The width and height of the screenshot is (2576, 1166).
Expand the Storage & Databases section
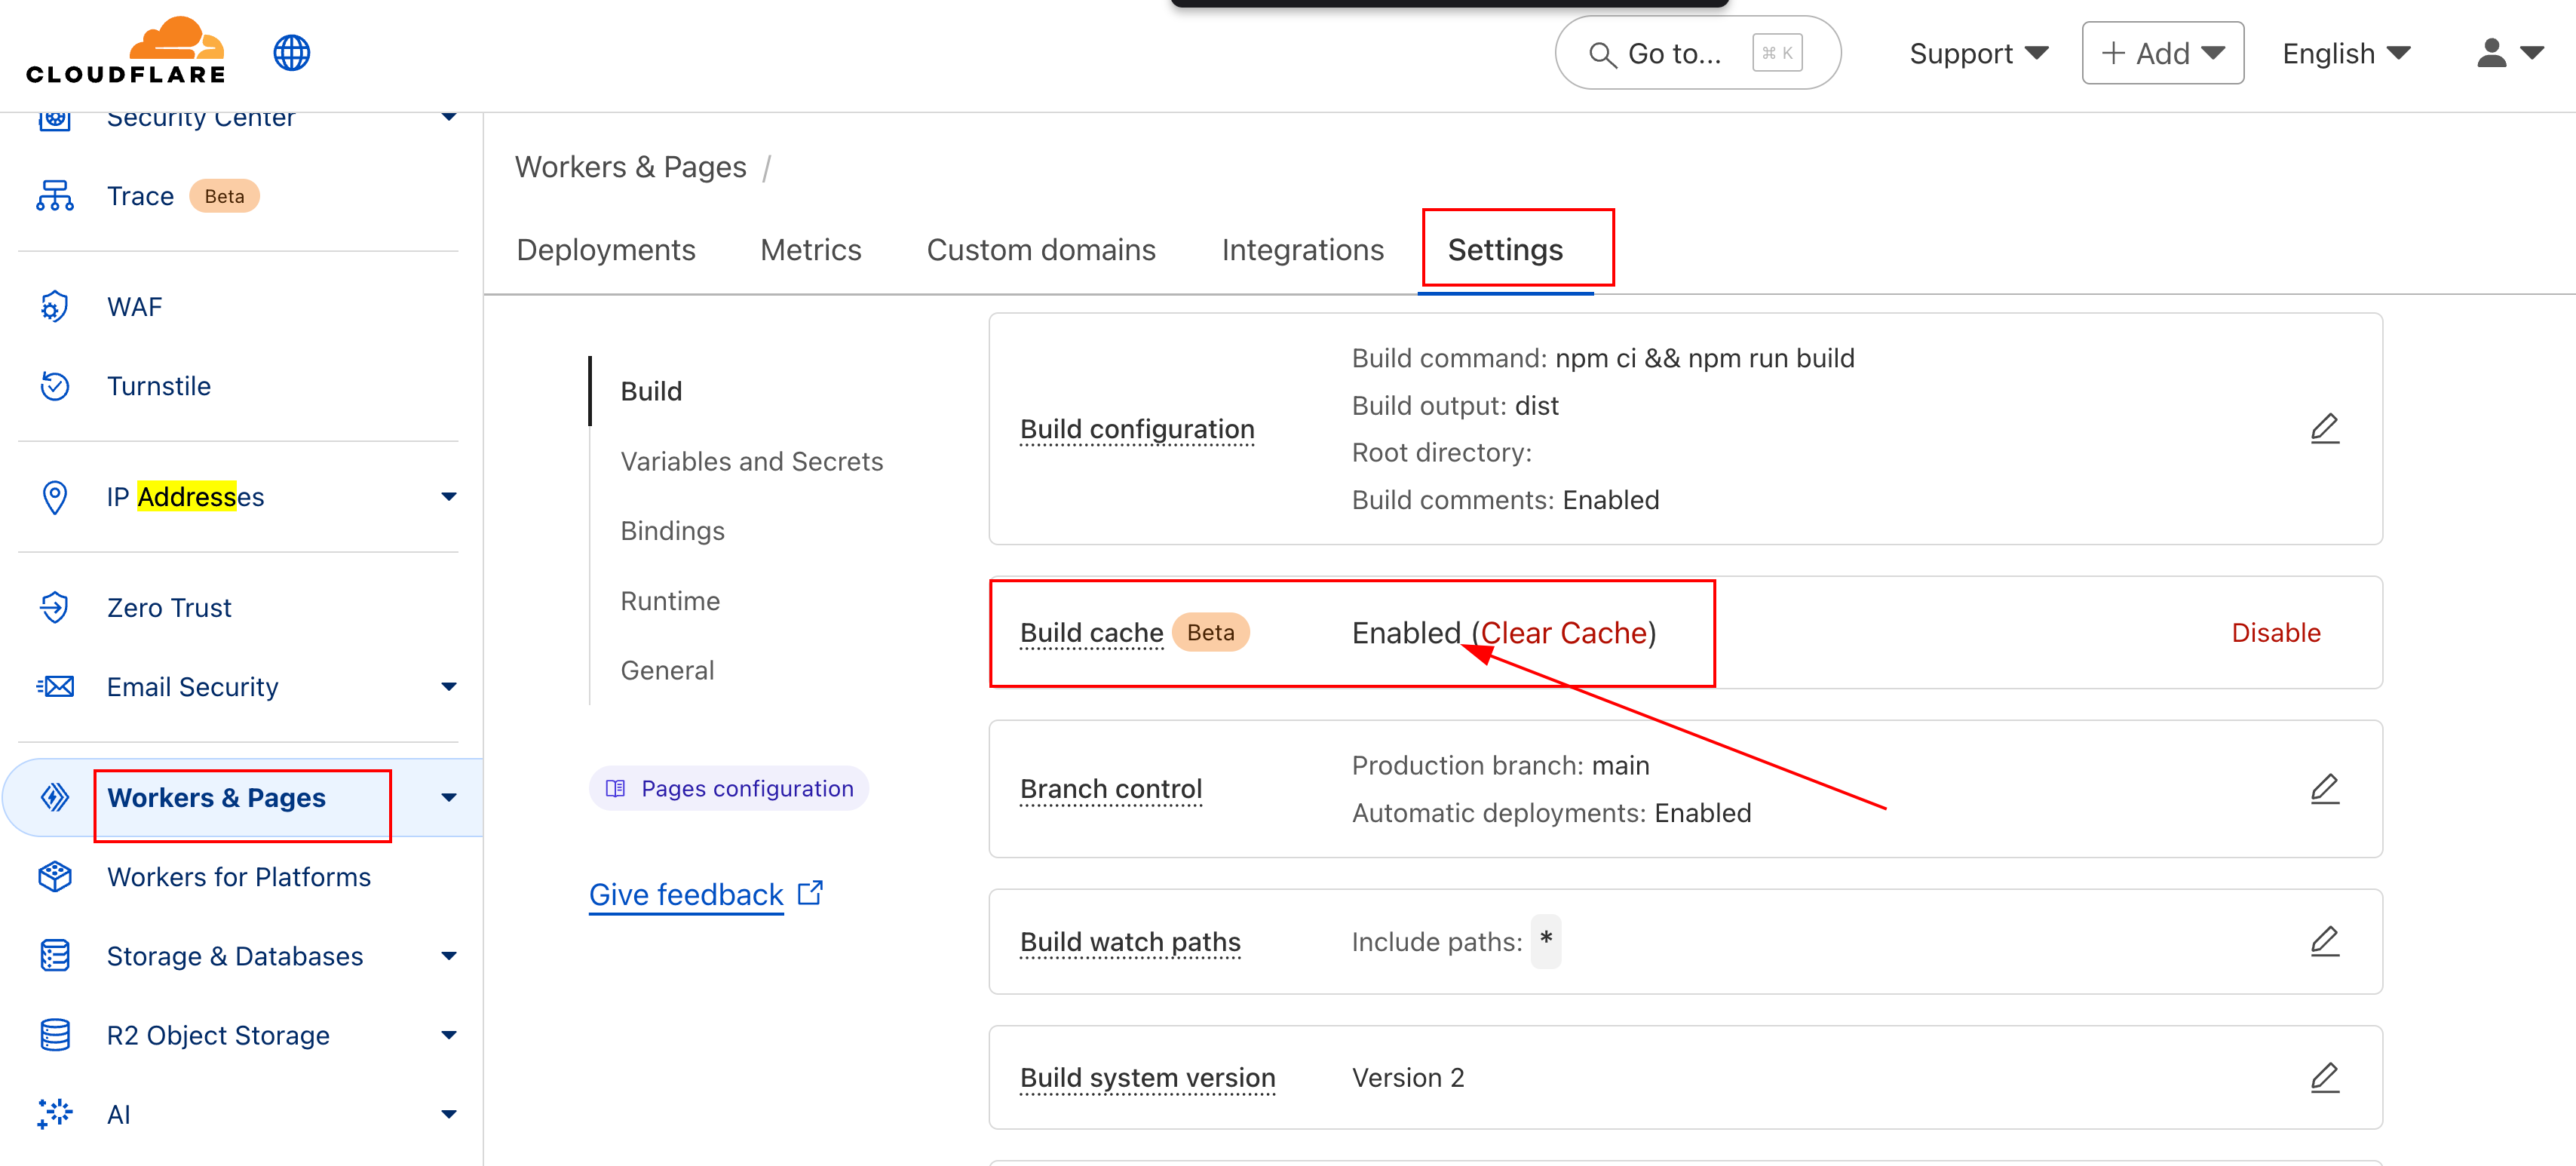point(449,956)
